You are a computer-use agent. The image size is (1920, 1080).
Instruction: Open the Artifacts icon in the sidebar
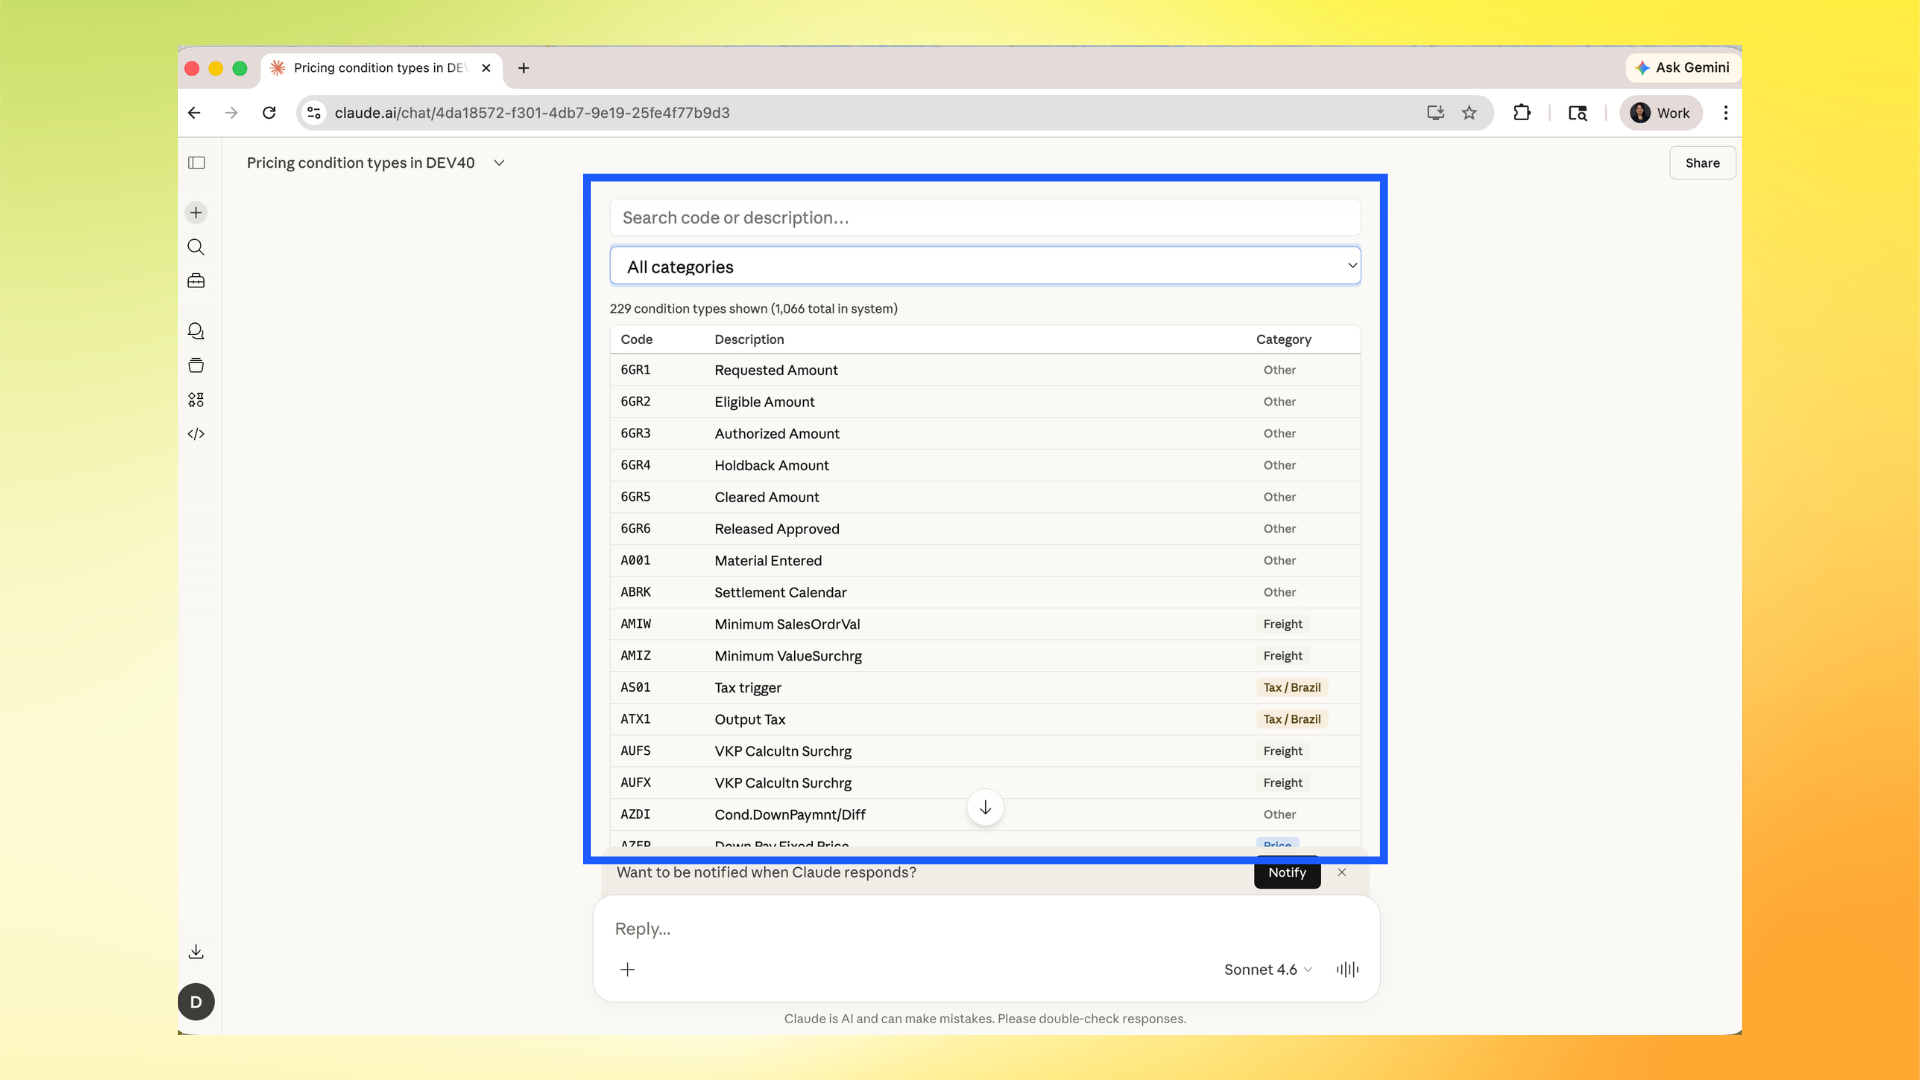click(x=196, y=365)
